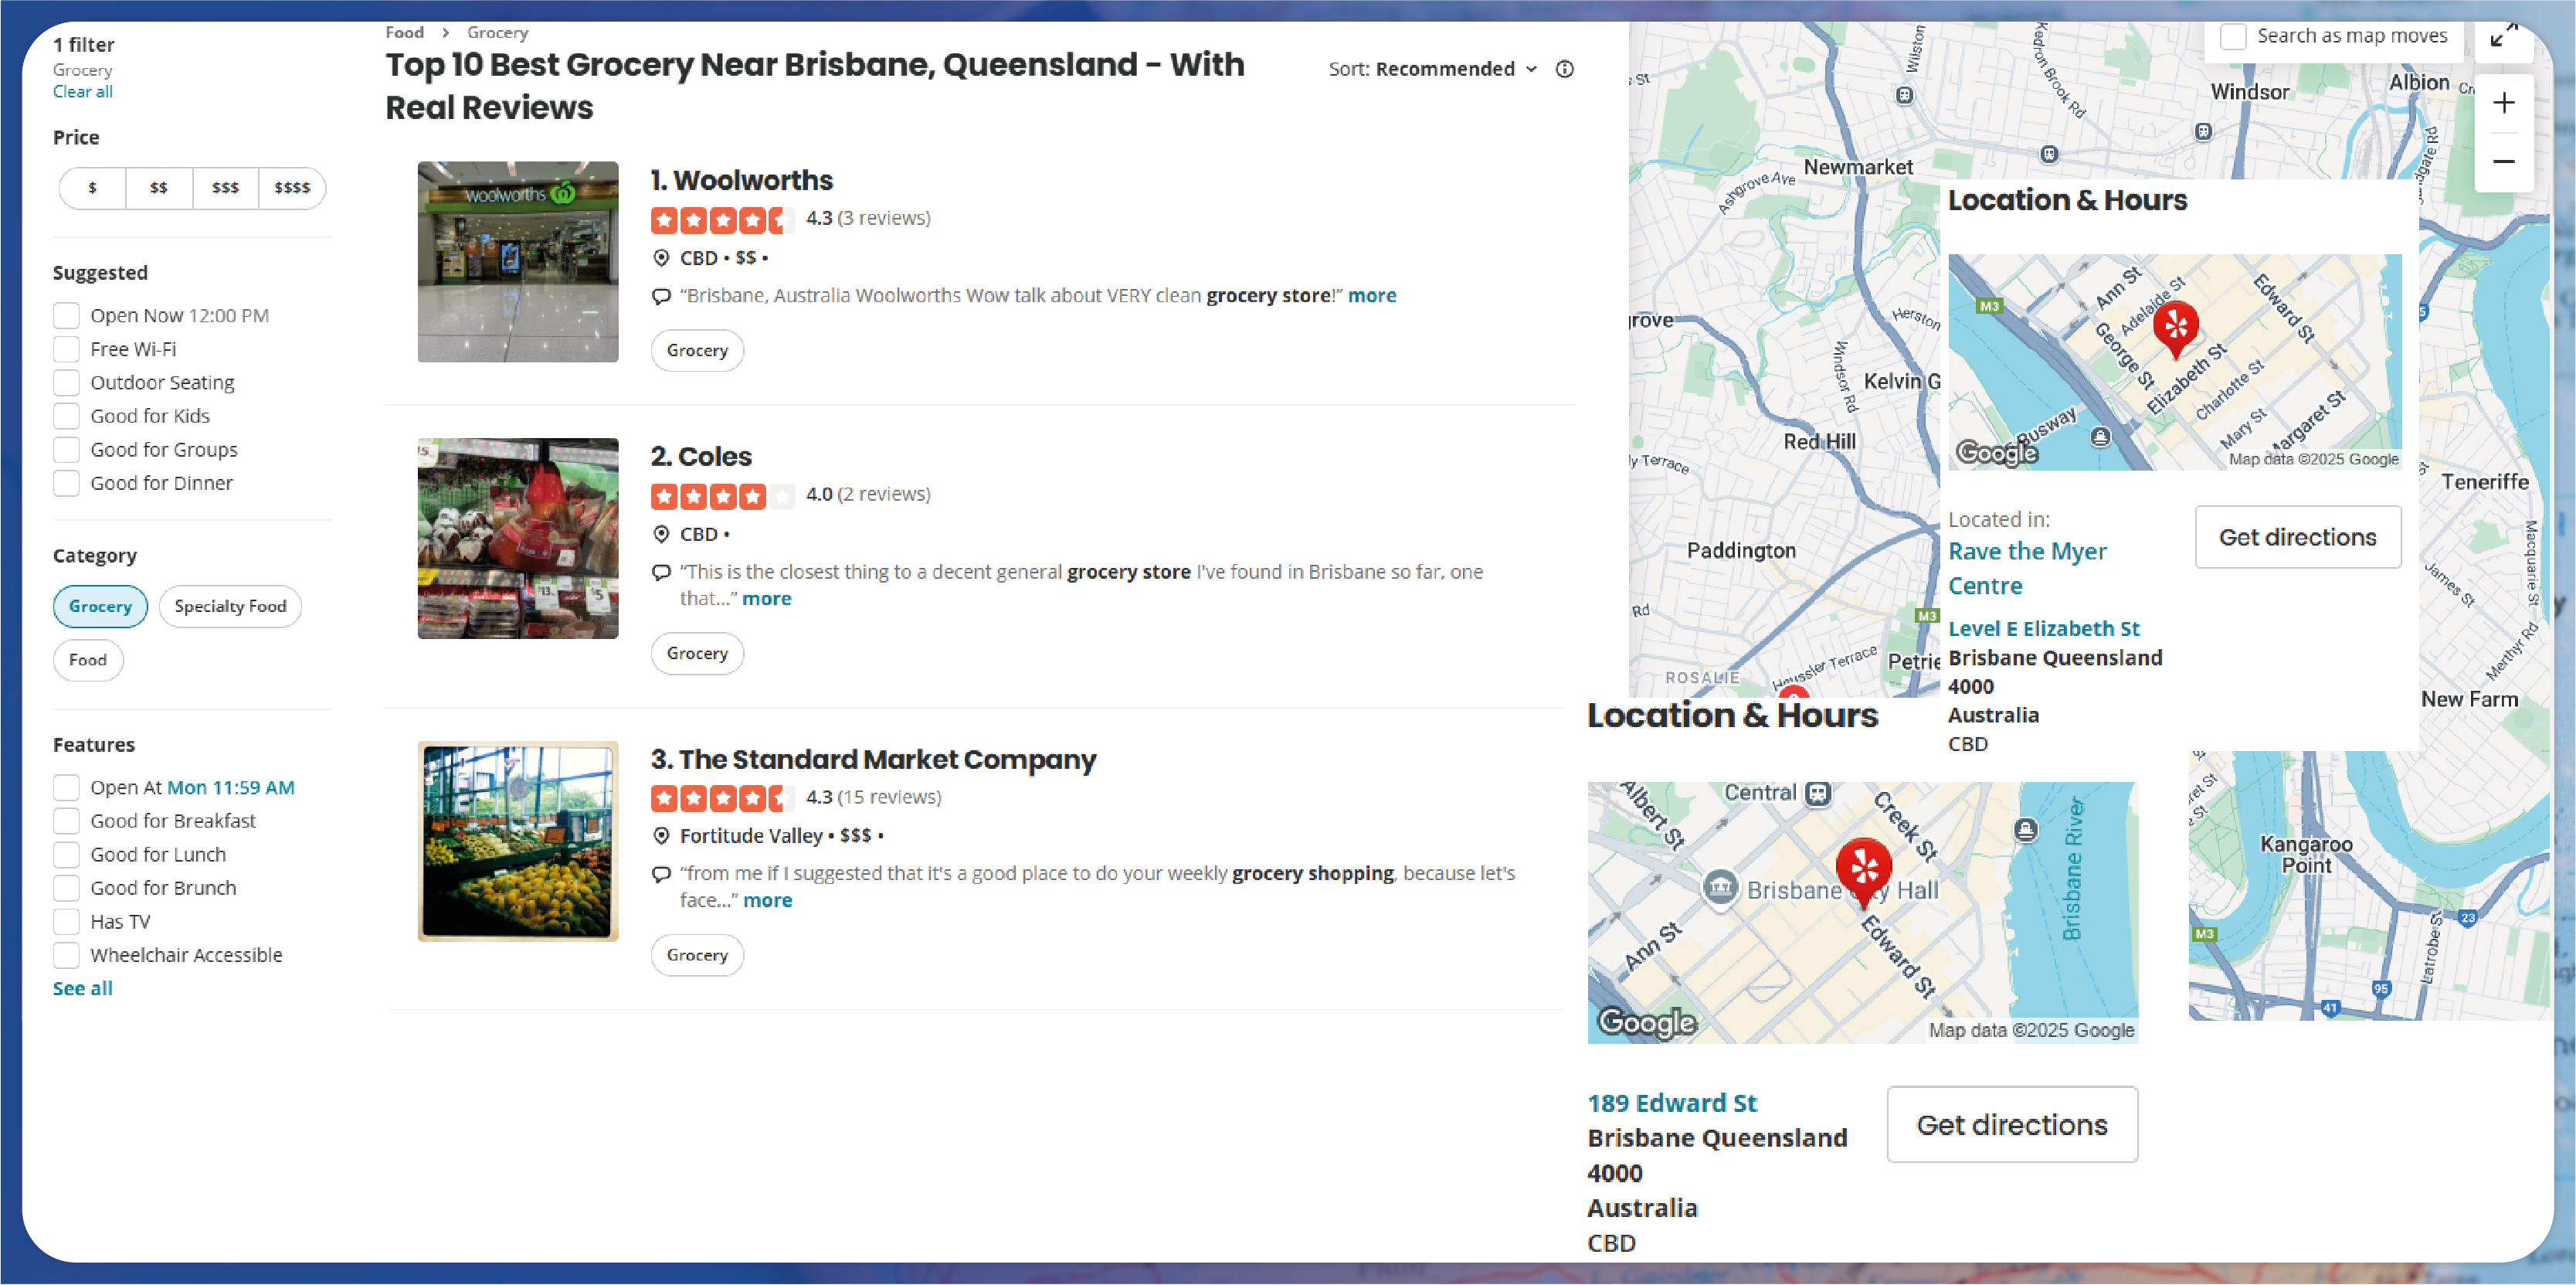Viewport: 2576px width, 1285px height.
Task: Click Clear all filters link
Action: [x=82, y=92]
